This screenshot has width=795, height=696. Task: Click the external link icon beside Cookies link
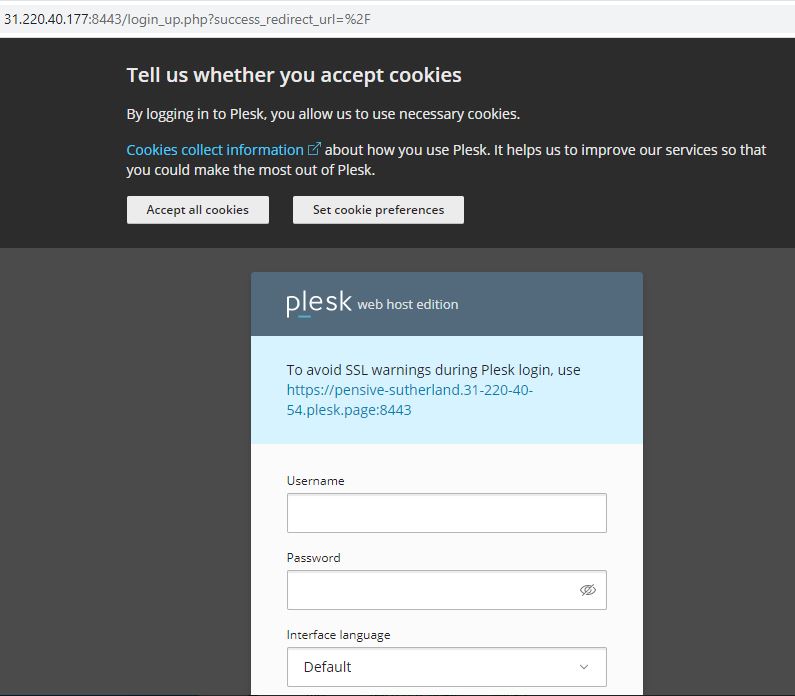(314, 149)
